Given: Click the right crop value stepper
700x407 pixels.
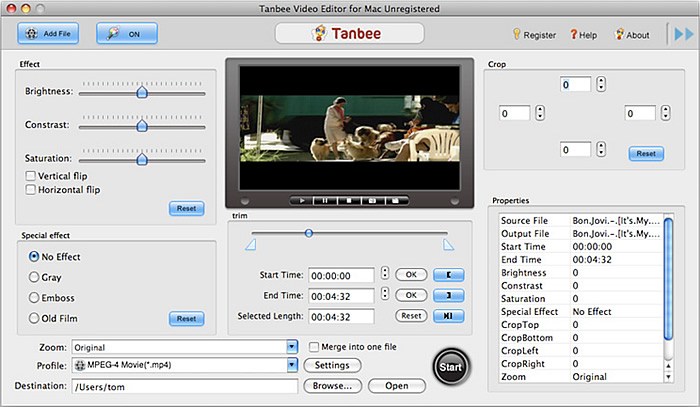Looking at the screenshot, I should 666,112.
